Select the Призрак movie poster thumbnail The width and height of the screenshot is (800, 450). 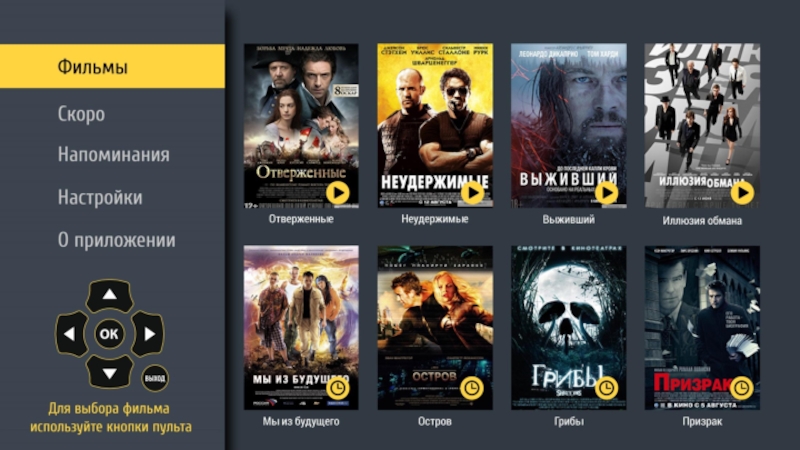coord(702,328)
